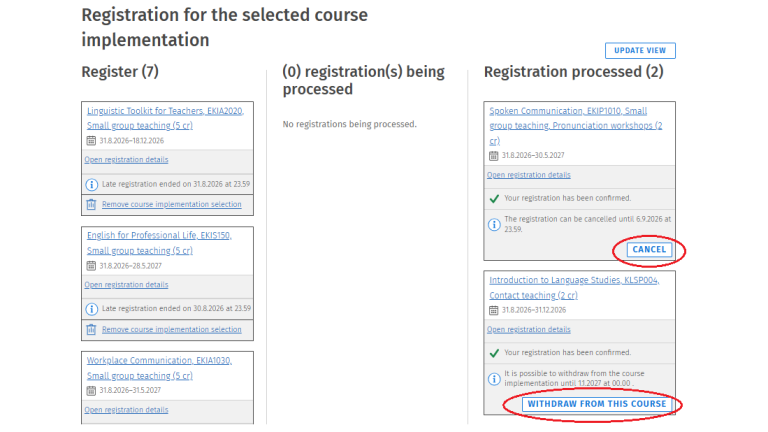Click info icon beside withdrawal deadline notice
This screenshot has height=432, width=768.
[x=494, y=379]
